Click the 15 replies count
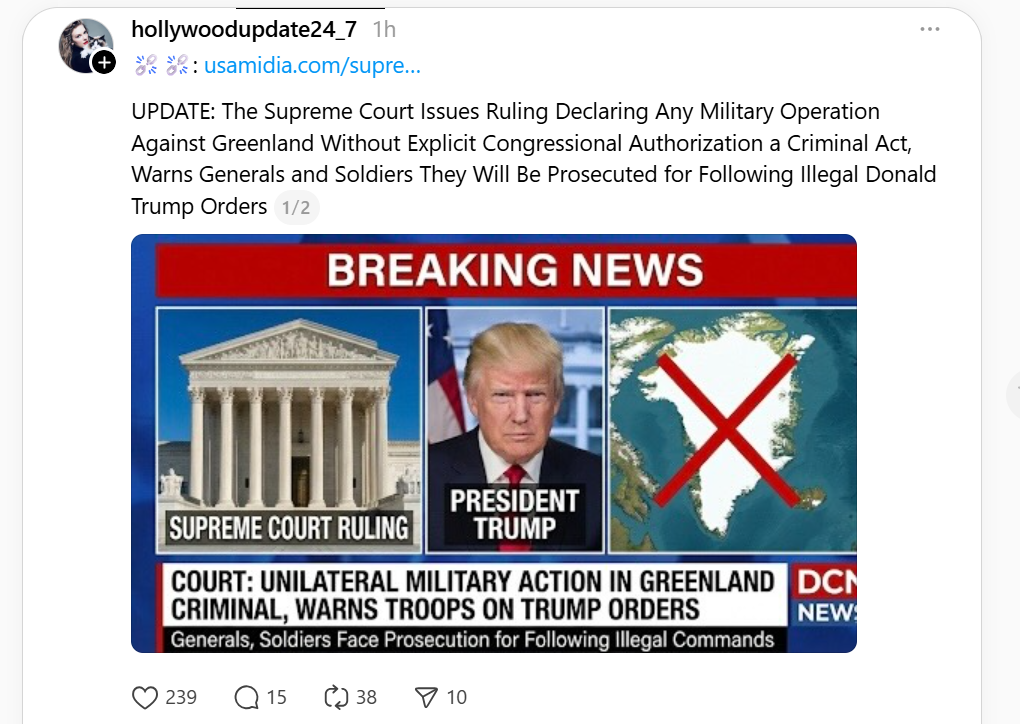 click(x=276, y=697)
